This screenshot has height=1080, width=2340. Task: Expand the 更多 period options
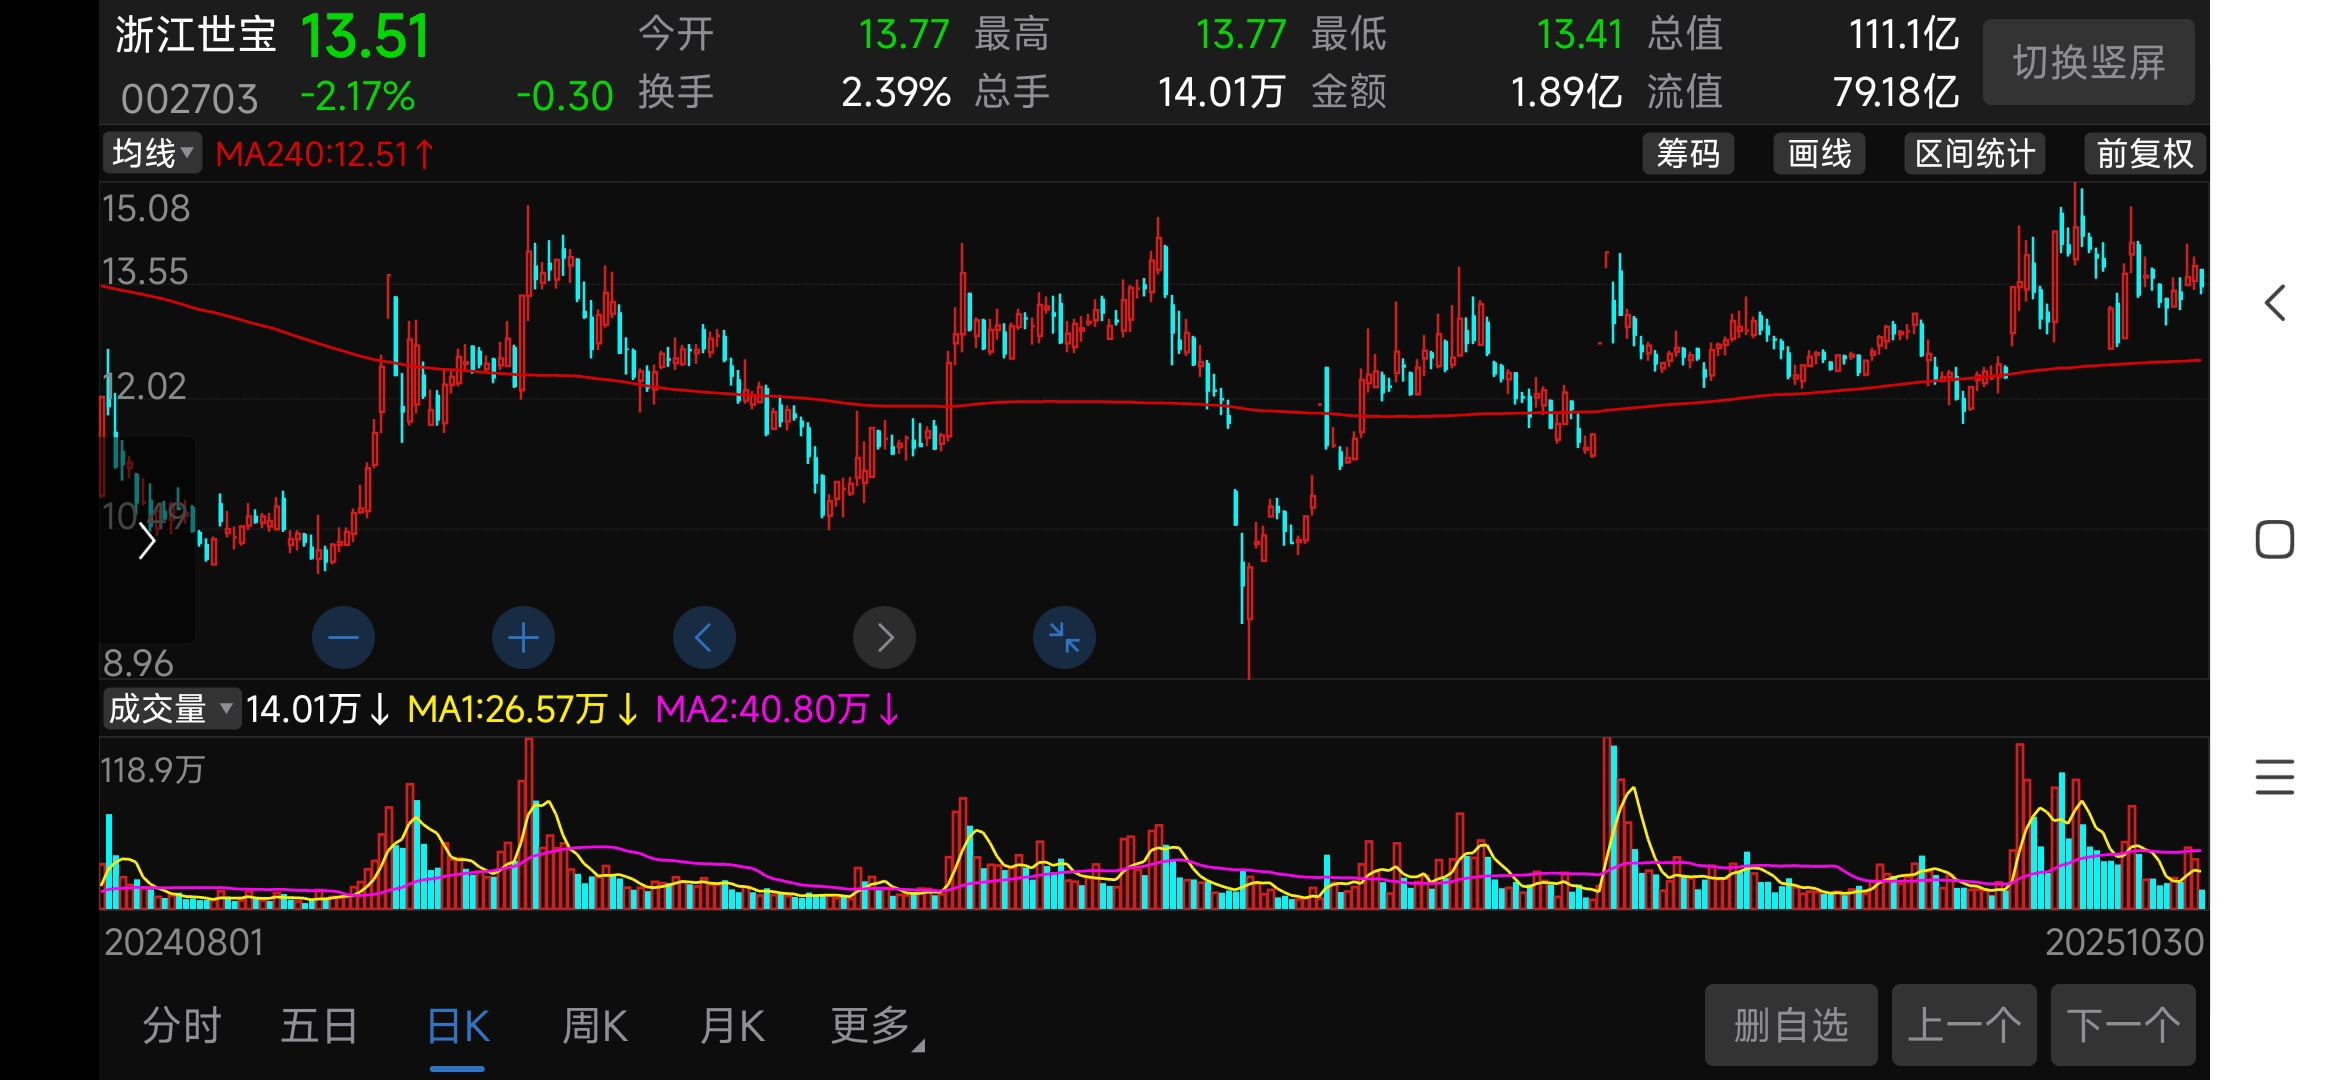[873, 1026]
